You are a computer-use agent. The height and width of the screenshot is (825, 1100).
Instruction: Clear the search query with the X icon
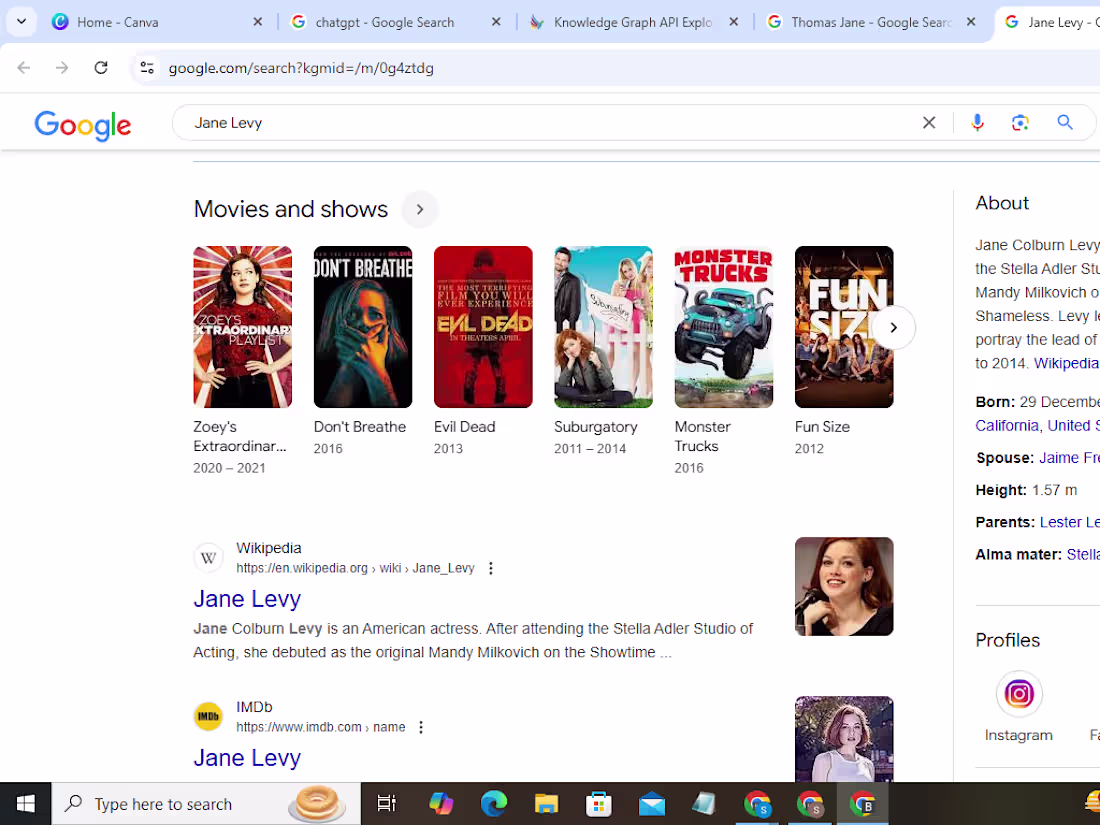(929, 121)
